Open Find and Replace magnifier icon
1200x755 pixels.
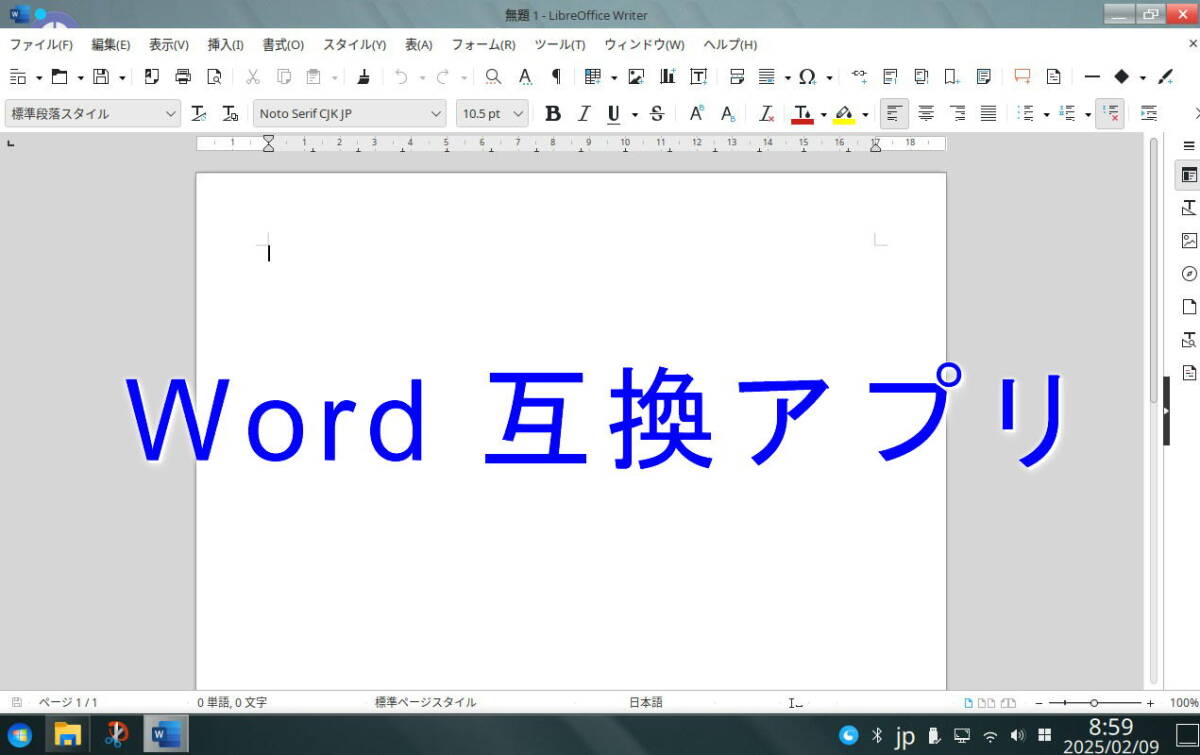(x=493, y=76)
